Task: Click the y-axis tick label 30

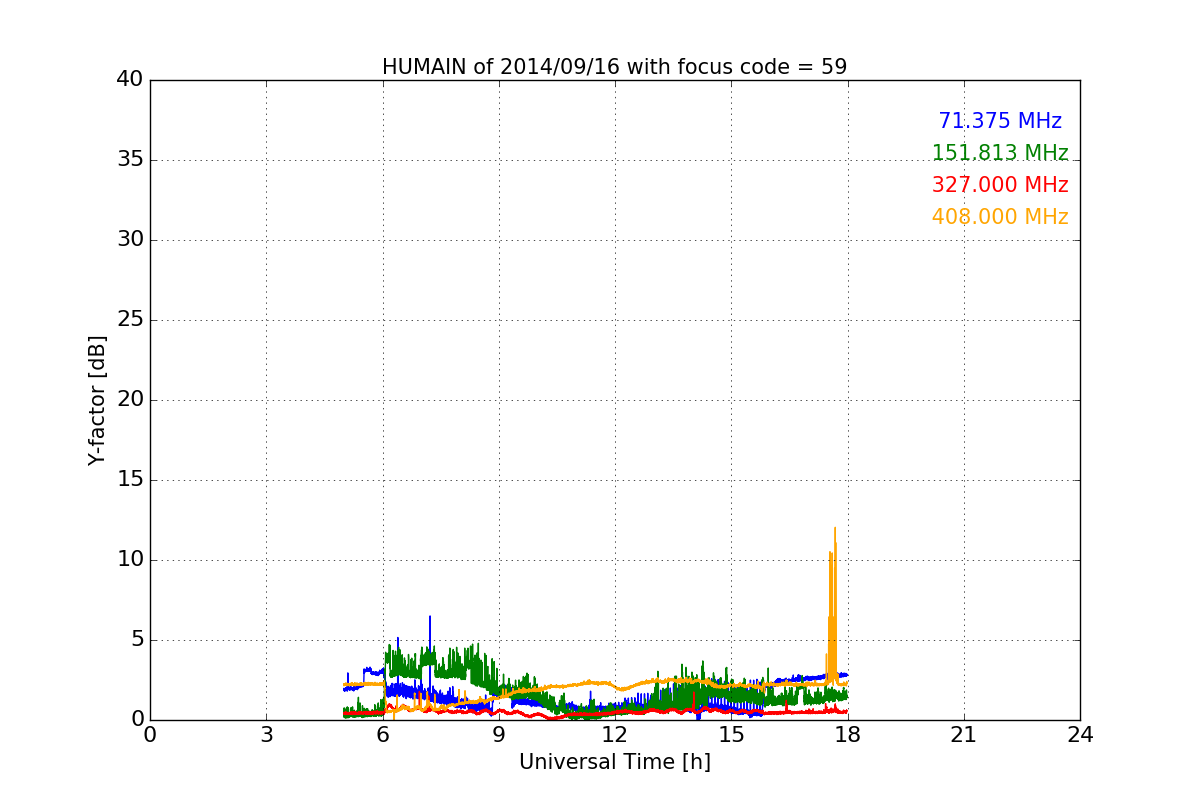Action: click(130, 240)
